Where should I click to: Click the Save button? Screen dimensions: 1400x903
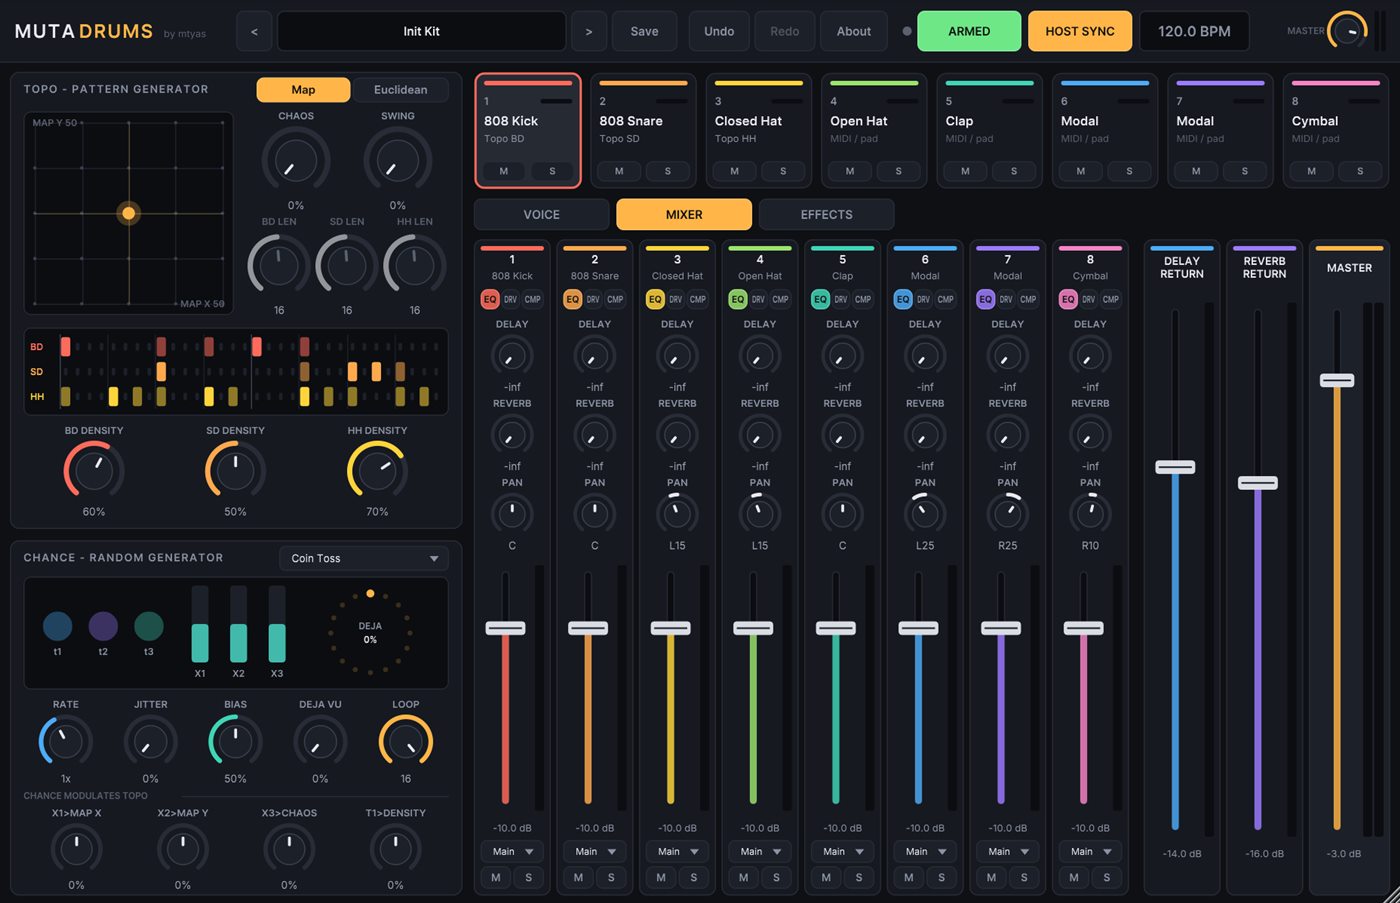(644, 31)
